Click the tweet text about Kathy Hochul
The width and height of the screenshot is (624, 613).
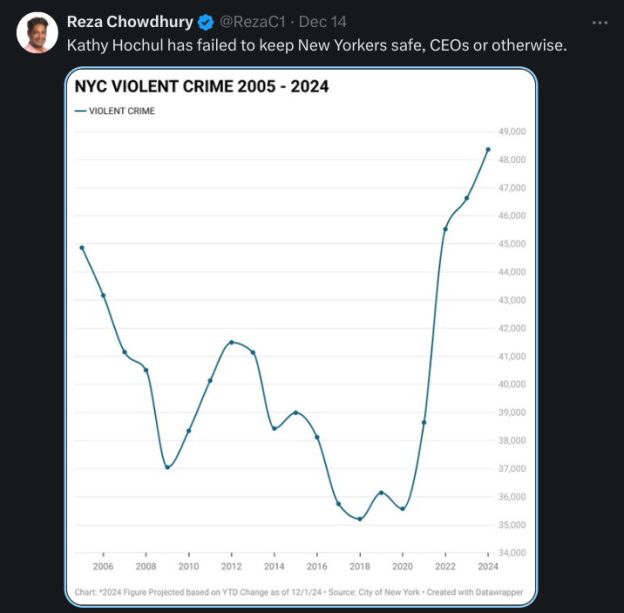[x=309, y=45]
